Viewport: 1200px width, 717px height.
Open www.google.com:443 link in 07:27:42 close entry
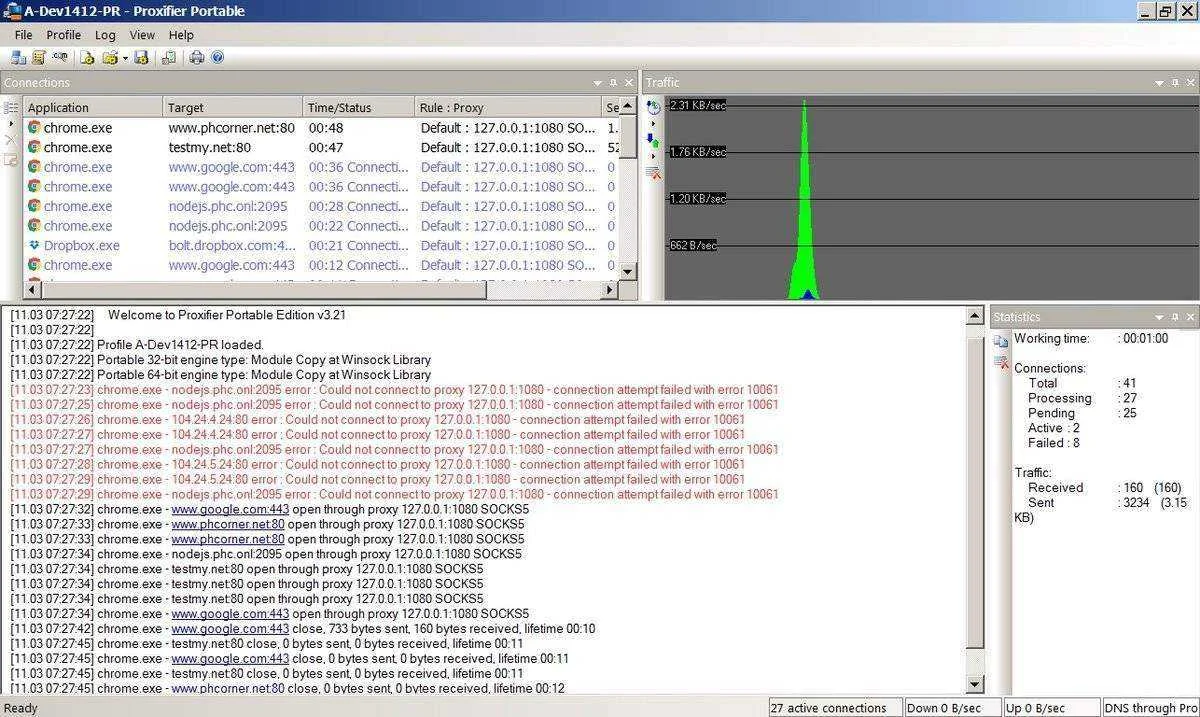pos(230,629)
